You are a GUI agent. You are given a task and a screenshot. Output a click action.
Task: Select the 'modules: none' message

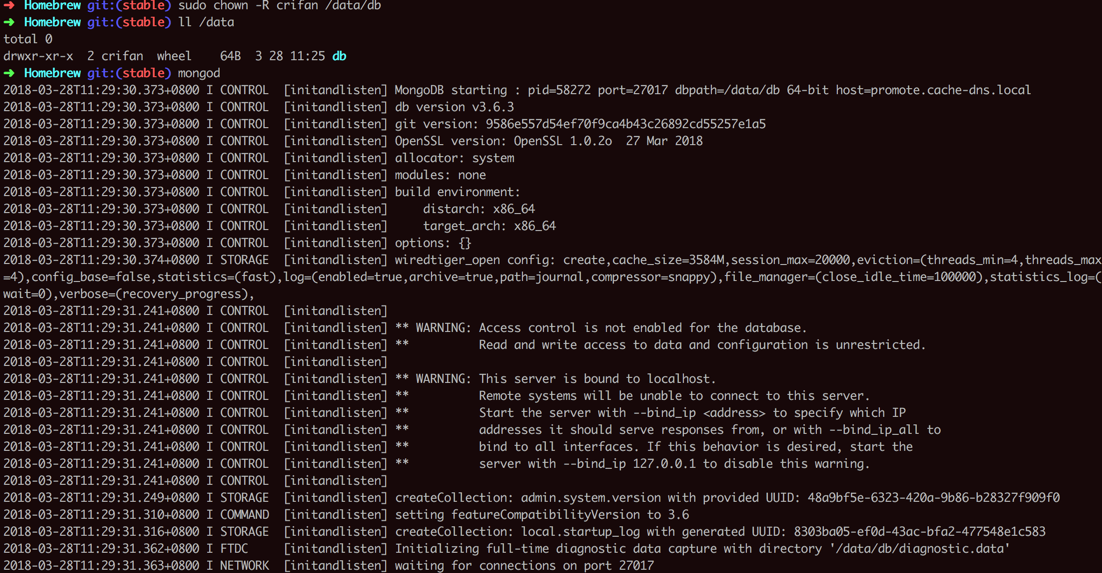point(440,175)
